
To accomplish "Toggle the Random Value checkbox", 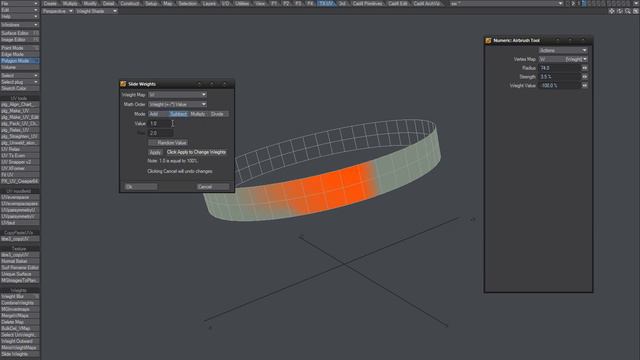I will 168,143.
